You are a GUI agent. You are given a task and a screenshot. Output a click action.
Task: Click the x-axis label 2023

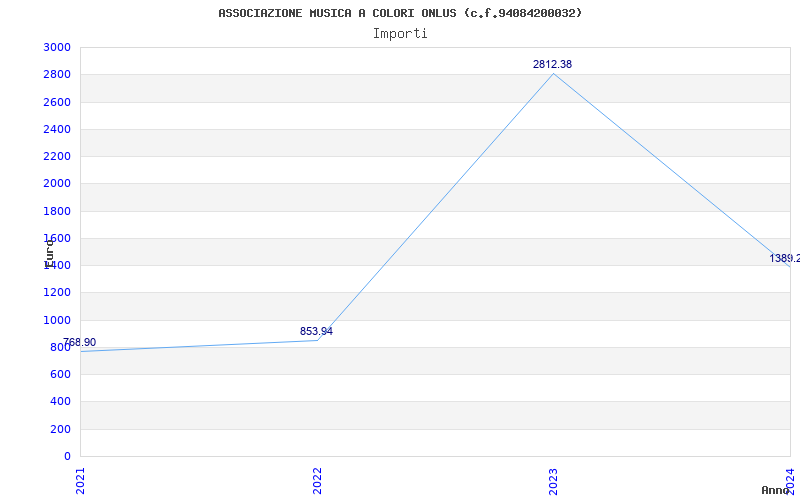tap(554, 481)
